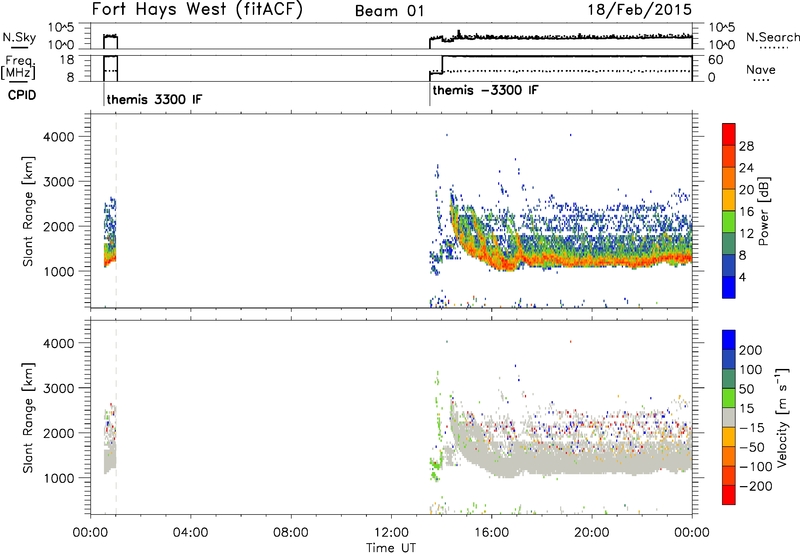
Task: Click the '20:00' time tick label
Action: [x=592, y=533]
